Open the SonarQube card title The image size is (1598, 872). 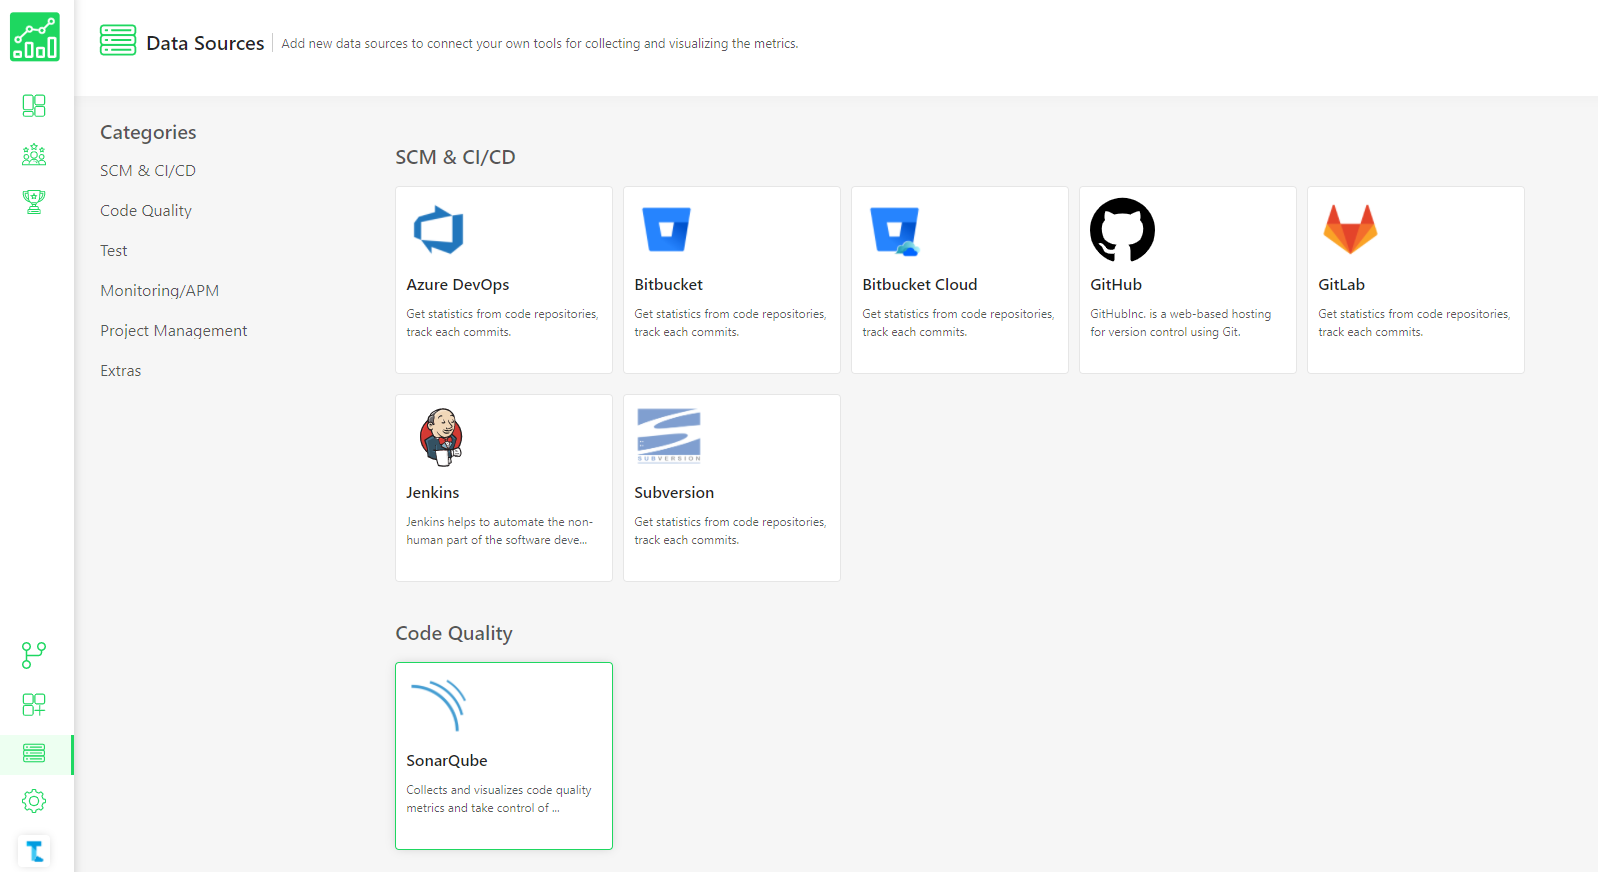click(447, 761)
